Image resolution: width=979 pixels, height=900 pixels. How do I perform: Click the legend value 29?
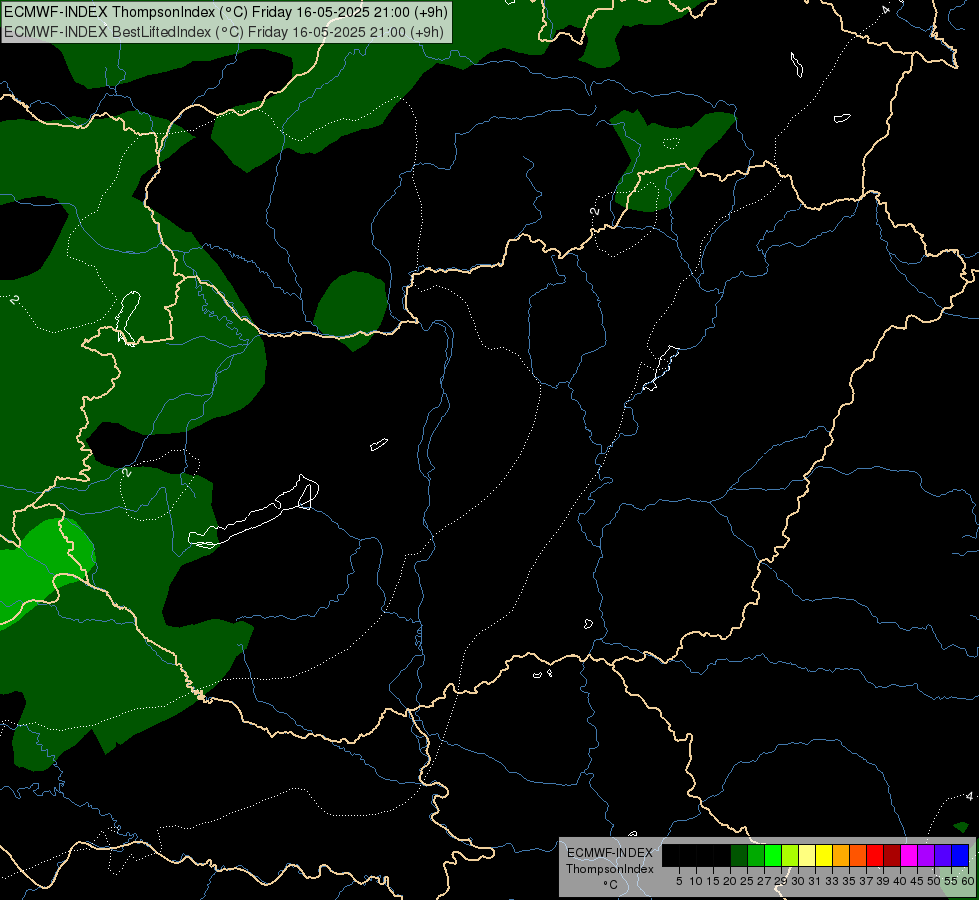click(781, 881)
